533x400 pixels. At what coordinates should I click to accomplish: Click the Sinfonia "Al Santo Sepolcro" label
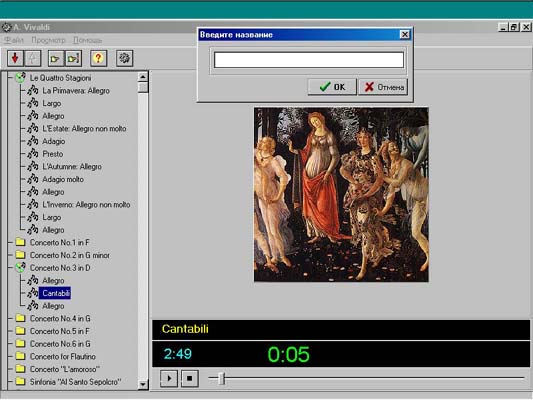pos(75,382)
